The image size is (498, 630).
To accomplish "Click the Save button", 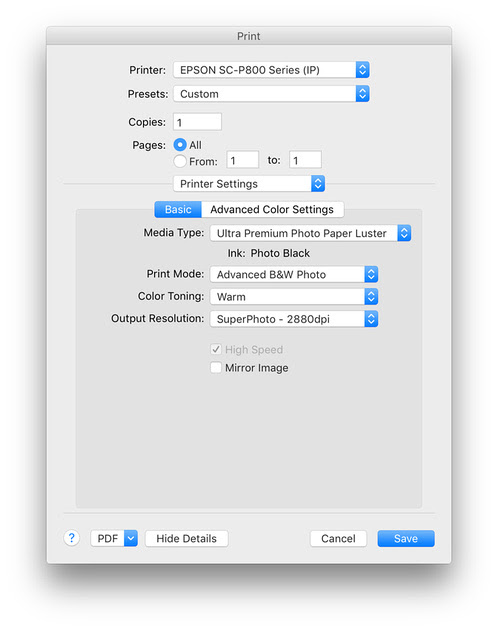I will (406, 538).
